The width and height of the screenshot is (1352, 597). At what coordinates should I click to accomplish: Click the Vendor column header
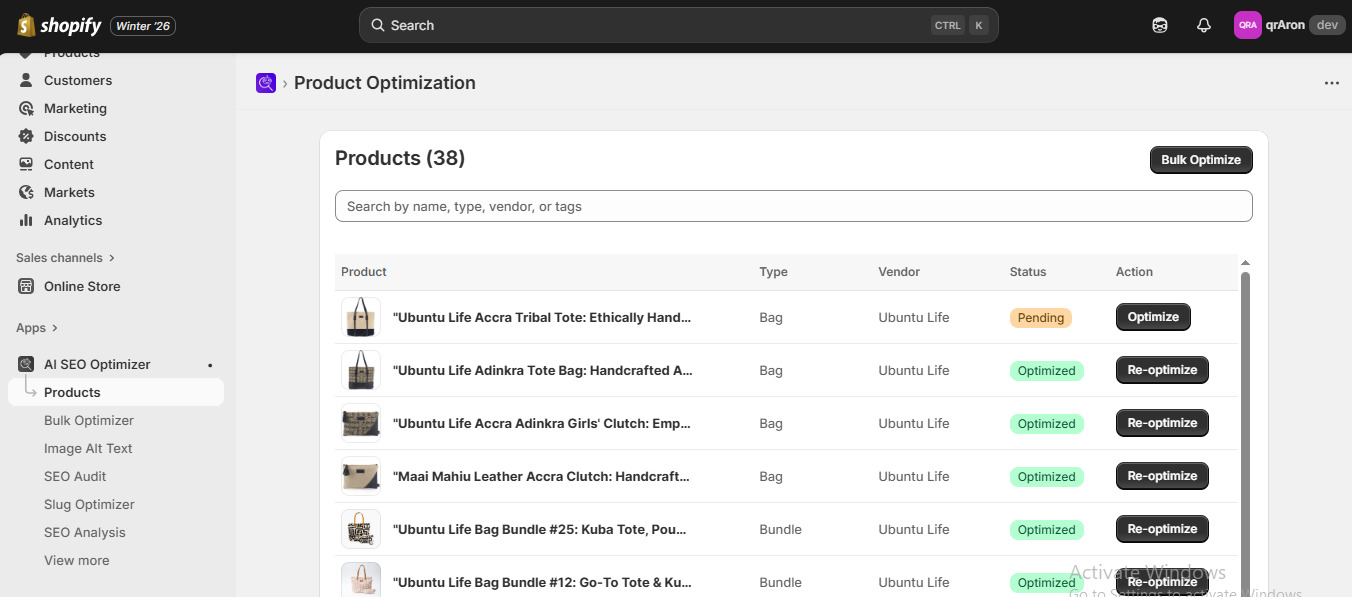(899, 272)
